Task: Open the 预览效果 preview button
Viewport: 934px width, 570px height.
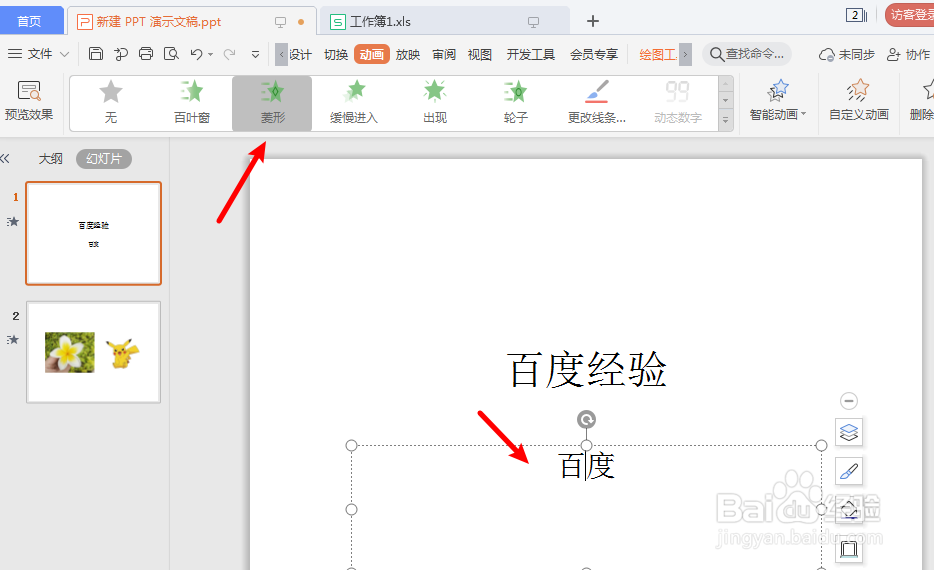Action: coord(29,101)
